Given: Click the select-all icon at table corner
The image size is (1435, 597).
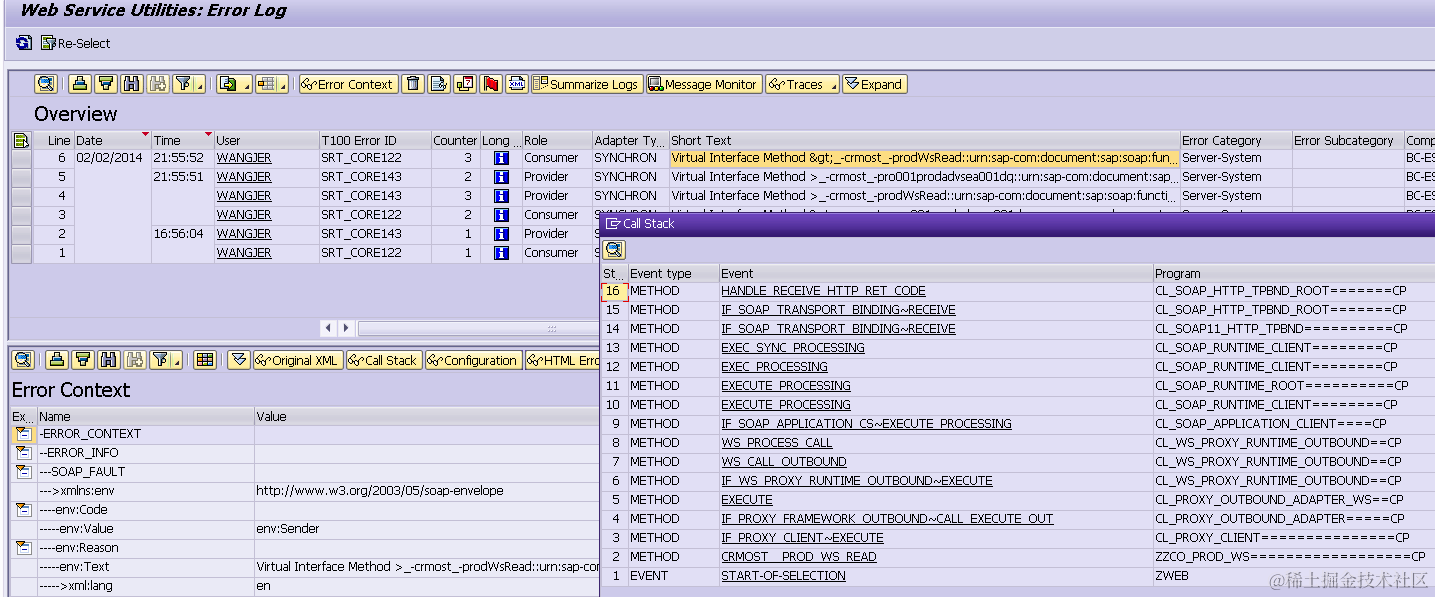Looking at the screenshot, I should pos(21,140).
